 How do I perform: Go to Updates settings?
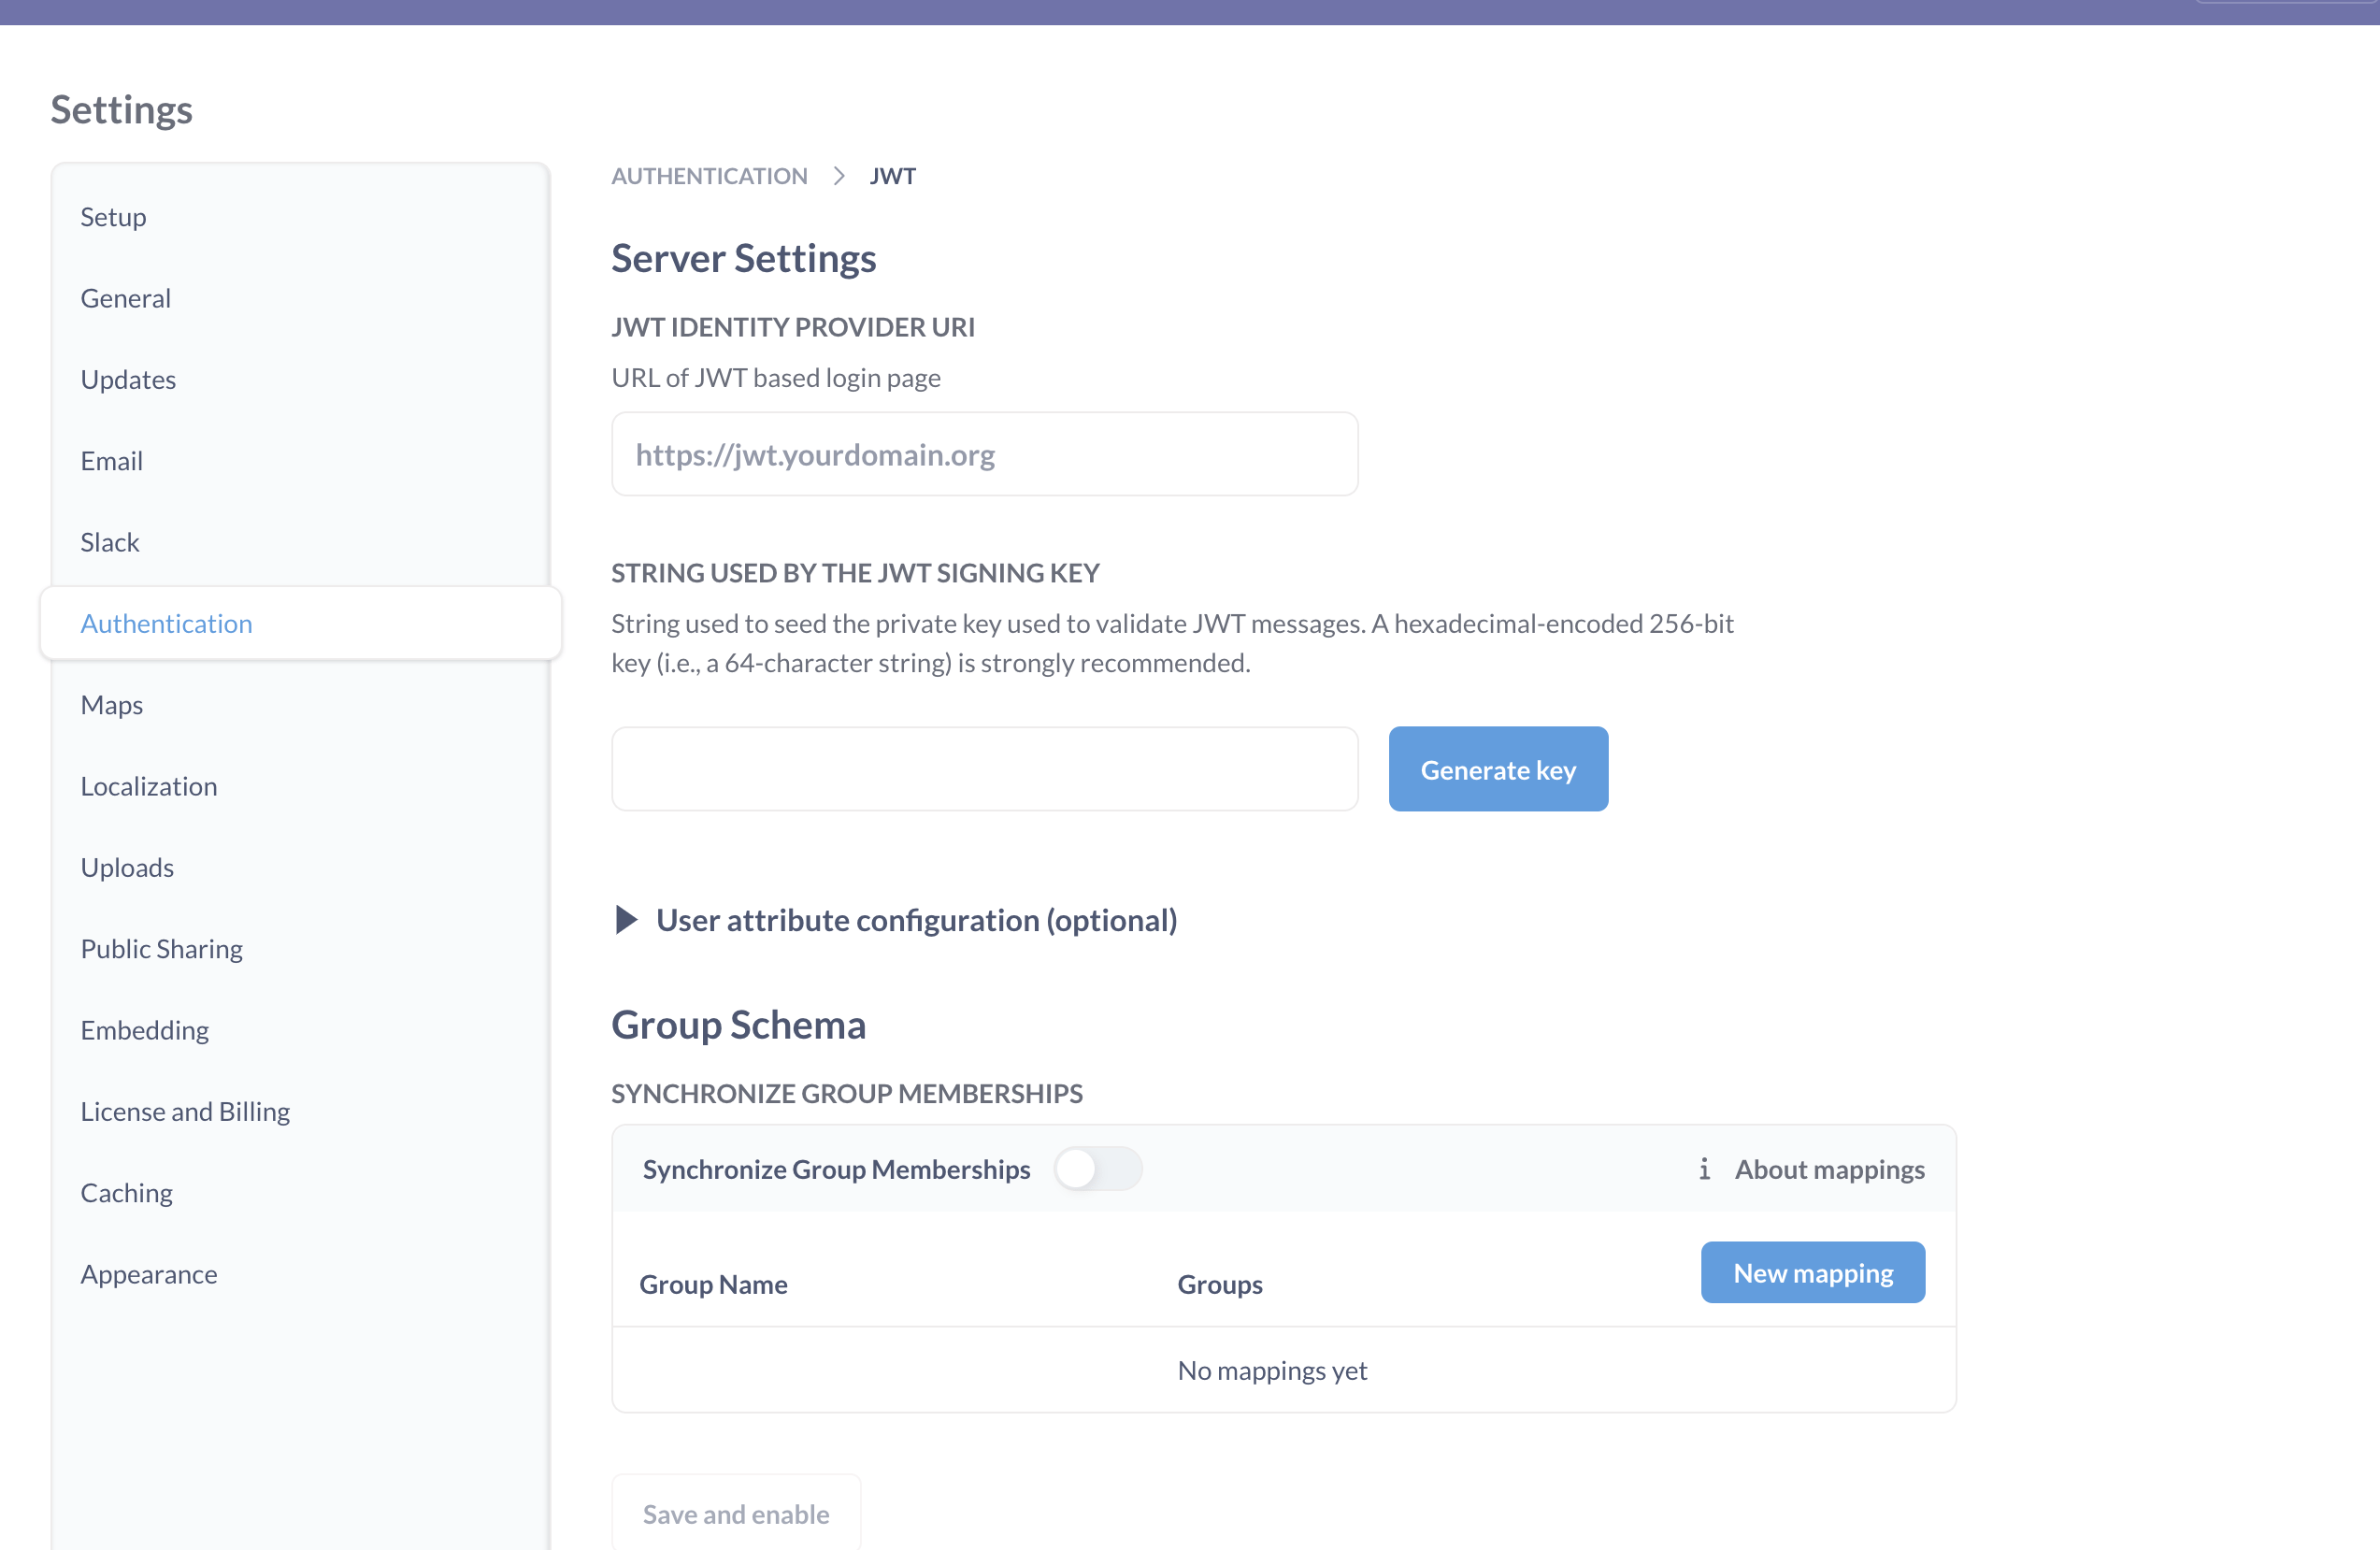[128, 379]
